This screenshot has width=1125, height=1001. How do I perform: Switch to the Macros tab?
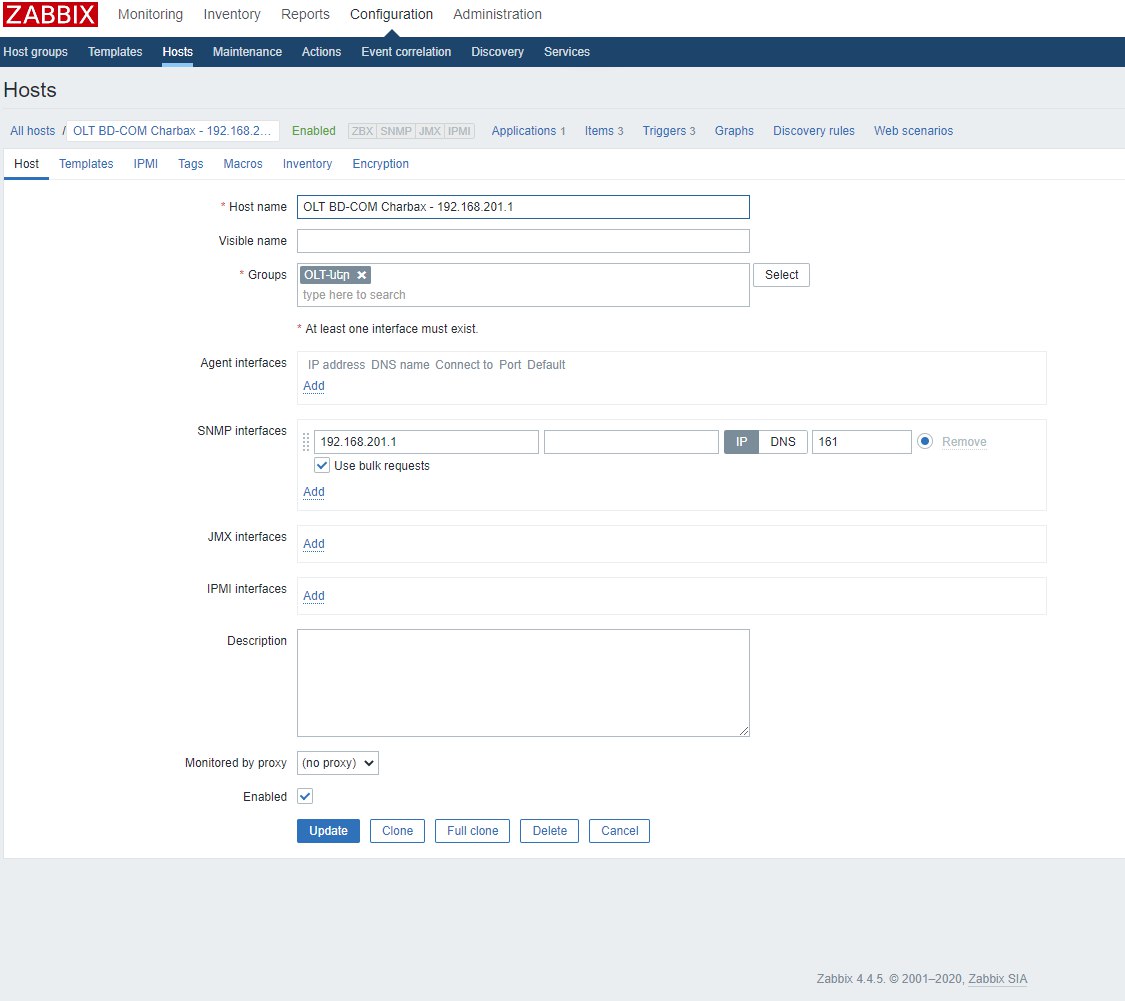pyautogui.click(x=243, y=164)
